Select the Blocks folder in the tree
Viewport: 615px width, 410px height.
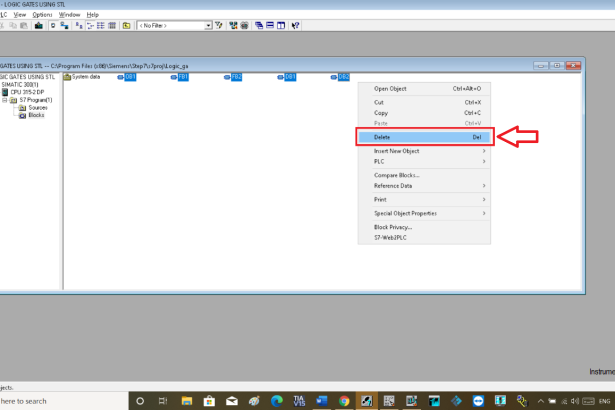(35, 115)
